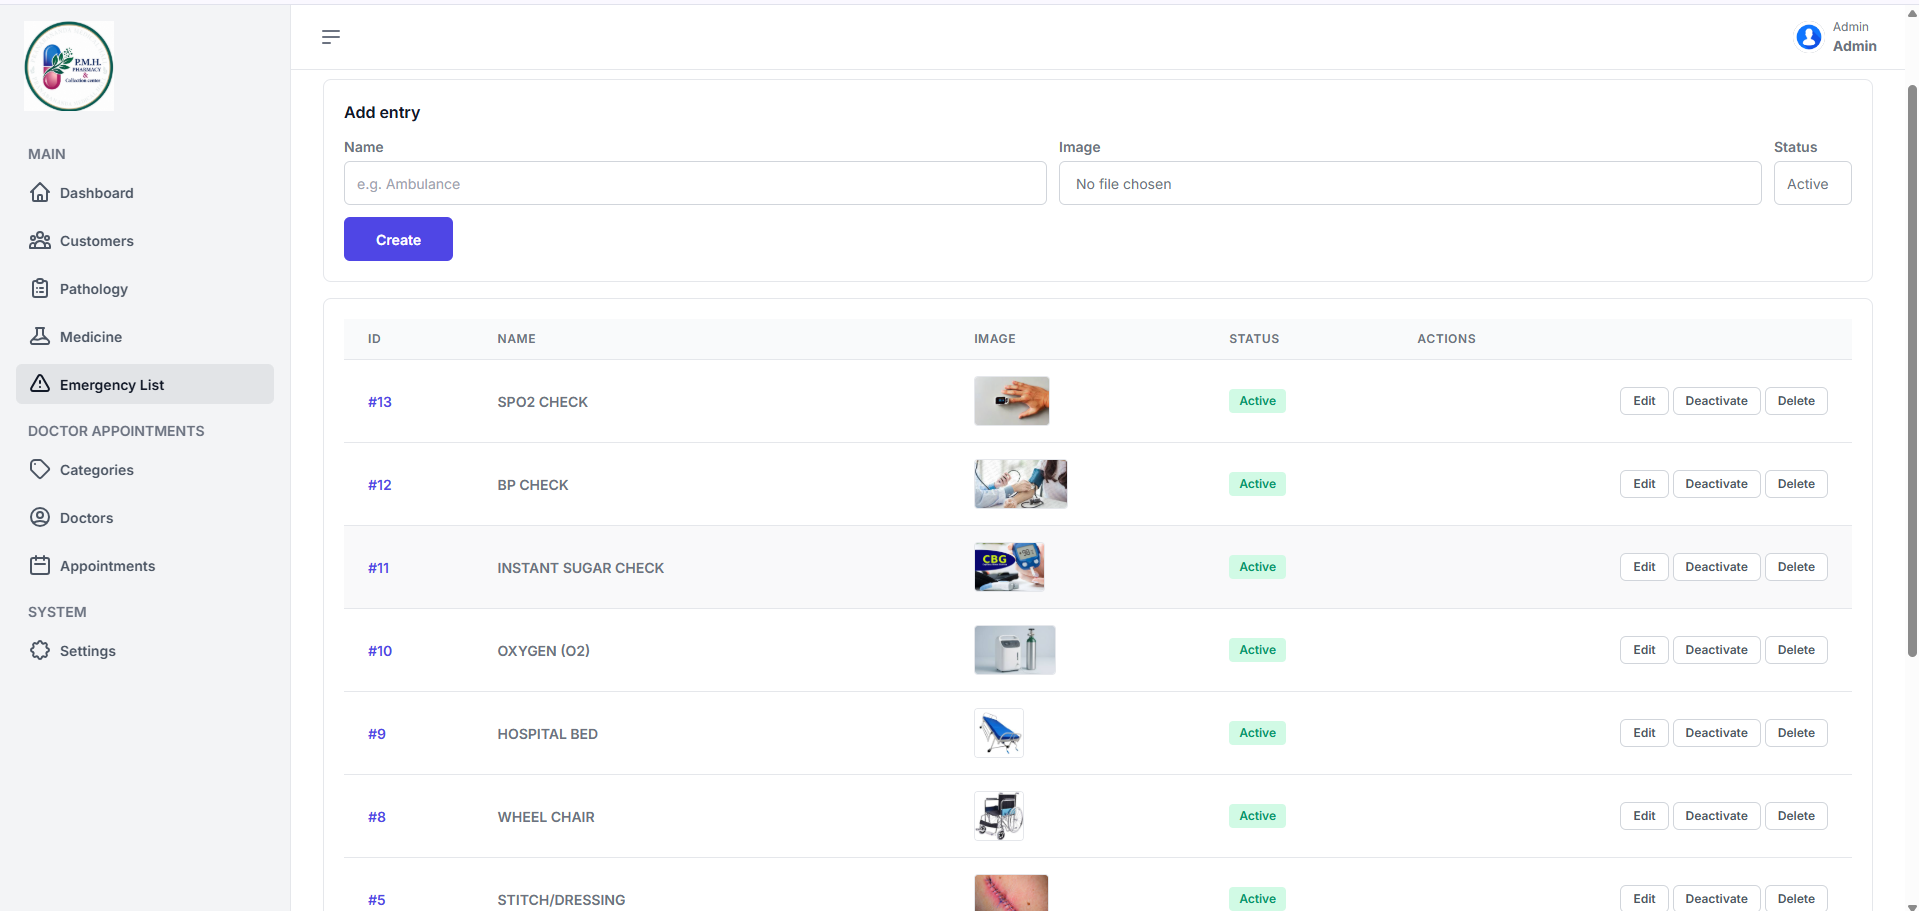Viewport: 1920px width, 912px height.
Task: Edit the BP CHECK entry
Action: coord(1644,484)
